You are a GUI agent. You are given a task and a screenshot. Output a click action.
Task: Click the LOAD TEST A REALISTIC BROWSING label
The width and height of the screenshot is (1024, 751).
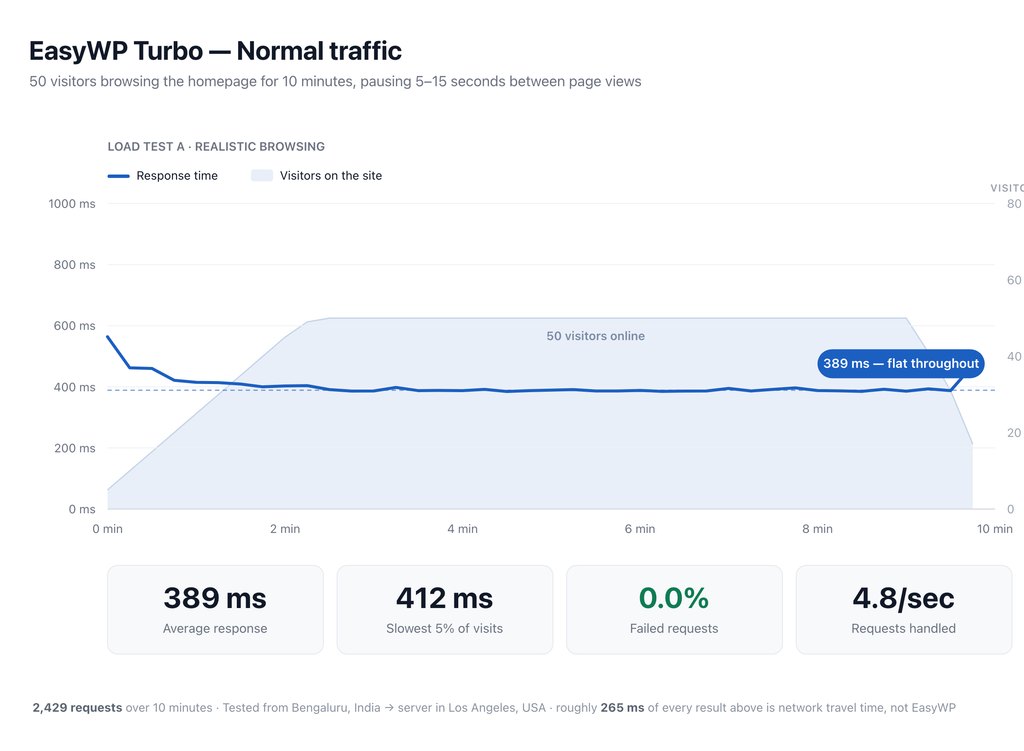(216, 146)
